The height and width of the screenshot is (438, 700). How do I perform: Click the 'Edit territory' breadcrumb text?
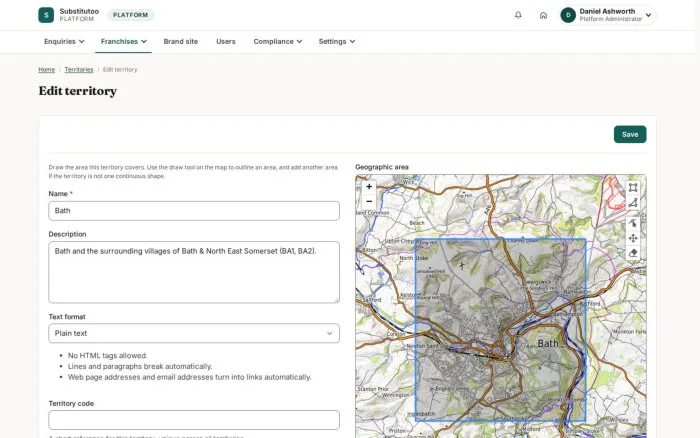coord(120,70)
